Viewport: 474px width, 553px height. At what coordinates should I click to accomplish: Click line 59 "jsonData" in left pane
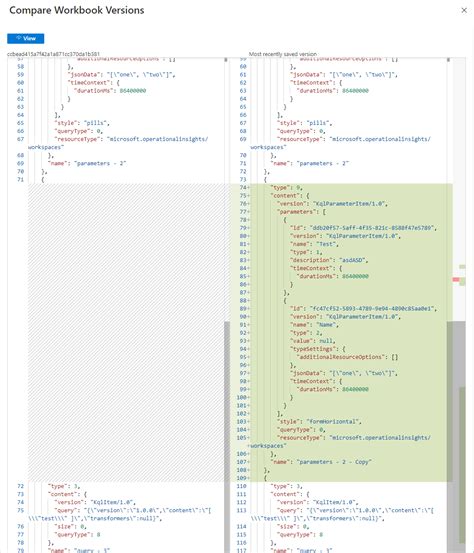[121, 75]
